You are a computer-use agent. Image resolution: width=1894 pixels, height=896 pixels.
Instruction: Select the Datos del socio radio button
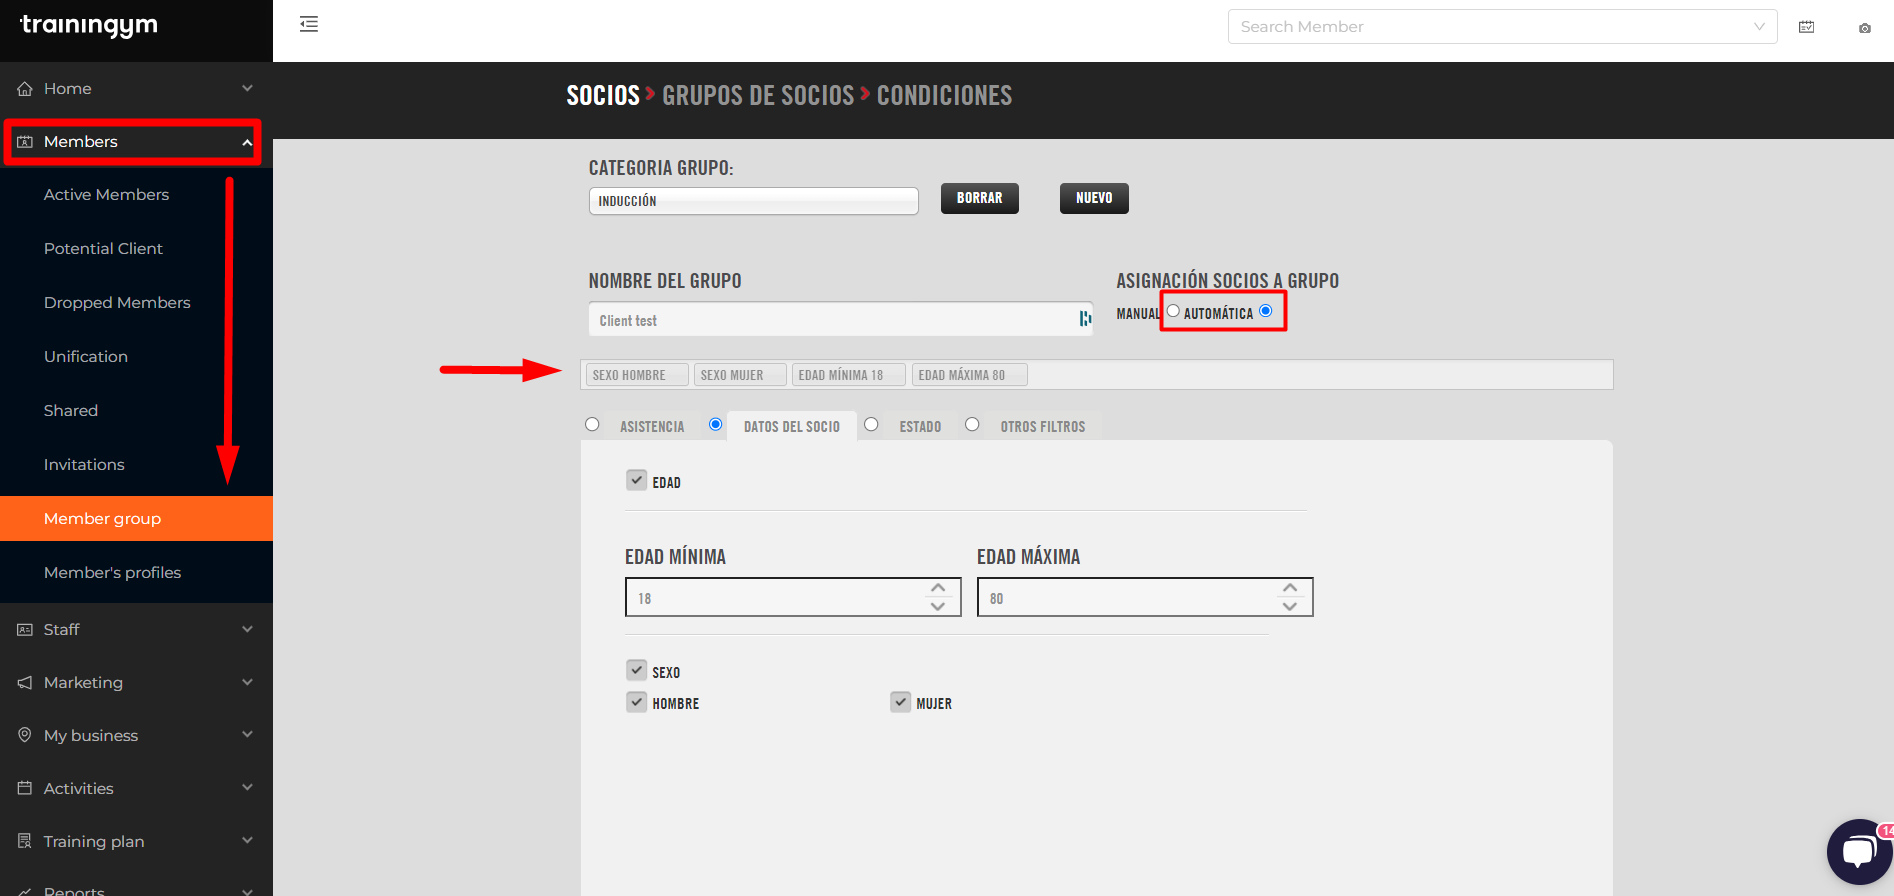point(715,424)
